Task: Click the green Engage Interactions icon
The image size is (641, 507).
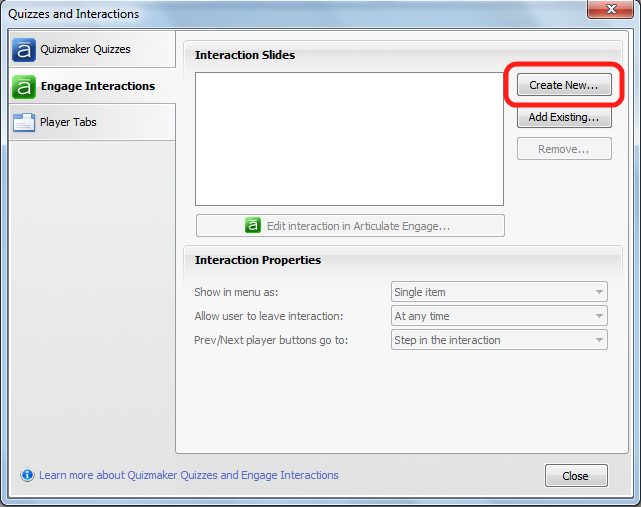Action: click(24, 87)
